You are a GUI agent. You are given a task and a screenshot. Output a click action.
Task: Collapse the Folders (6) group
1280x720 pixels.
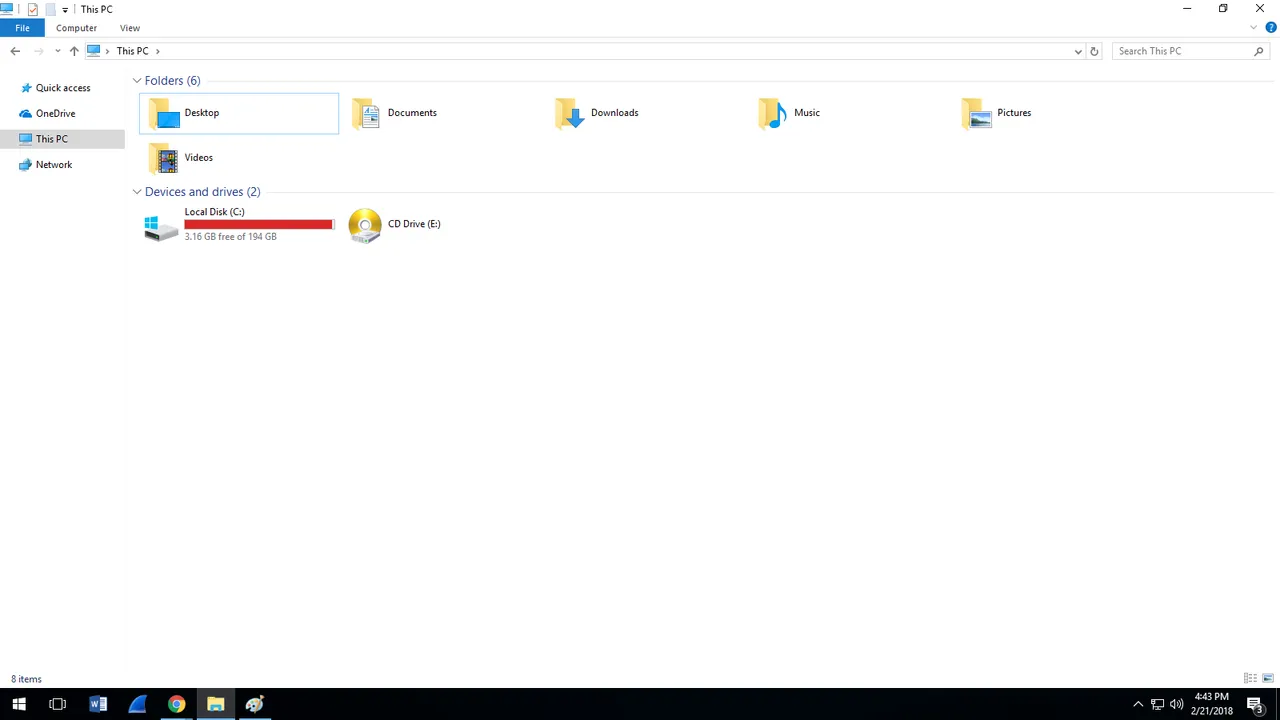click(x=137, y=81)
